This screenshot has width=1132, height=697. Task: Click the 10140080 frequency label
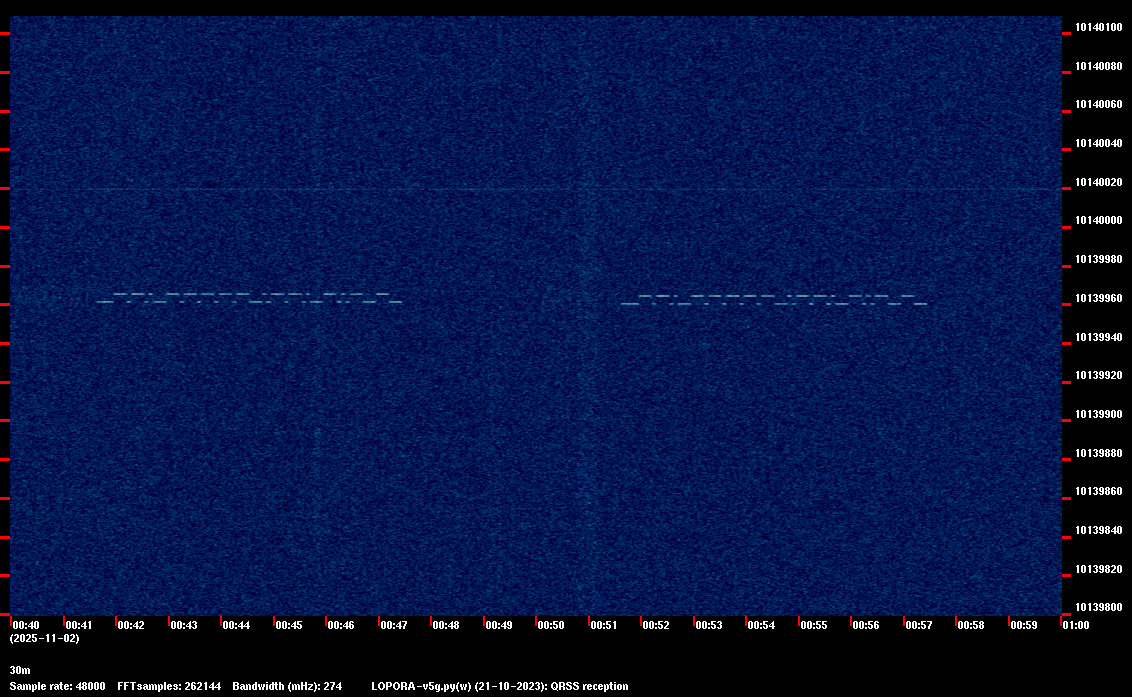click(x=1099, y=66)
